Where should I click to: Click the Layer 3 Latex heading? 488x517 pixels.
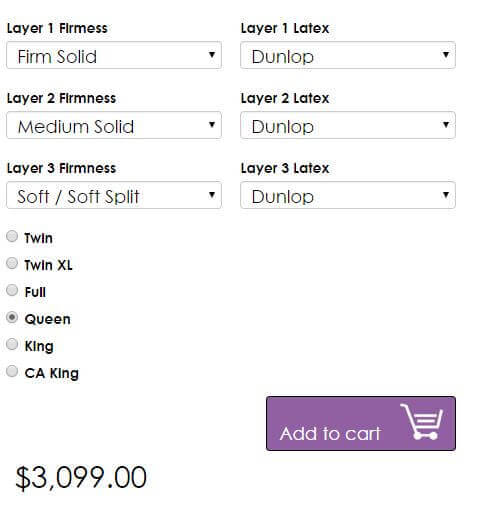(x=285, y=168)
